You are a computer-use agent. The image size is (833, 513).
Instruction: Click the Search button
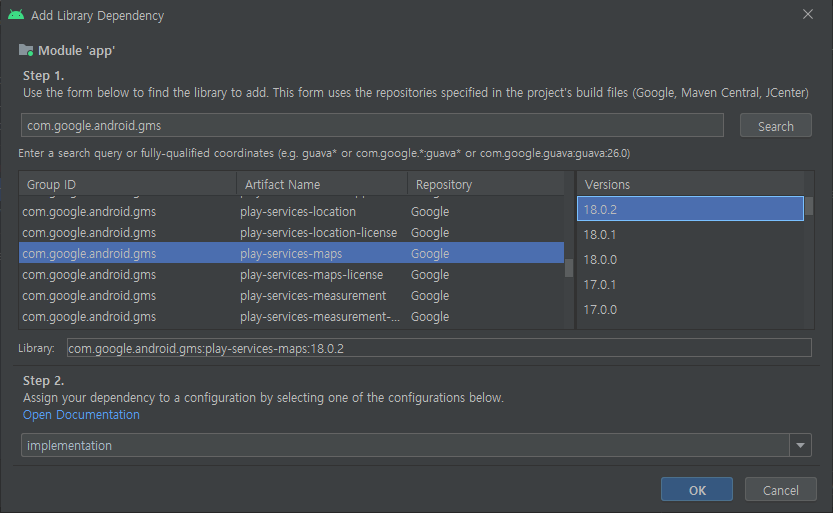tap(775, 126)
